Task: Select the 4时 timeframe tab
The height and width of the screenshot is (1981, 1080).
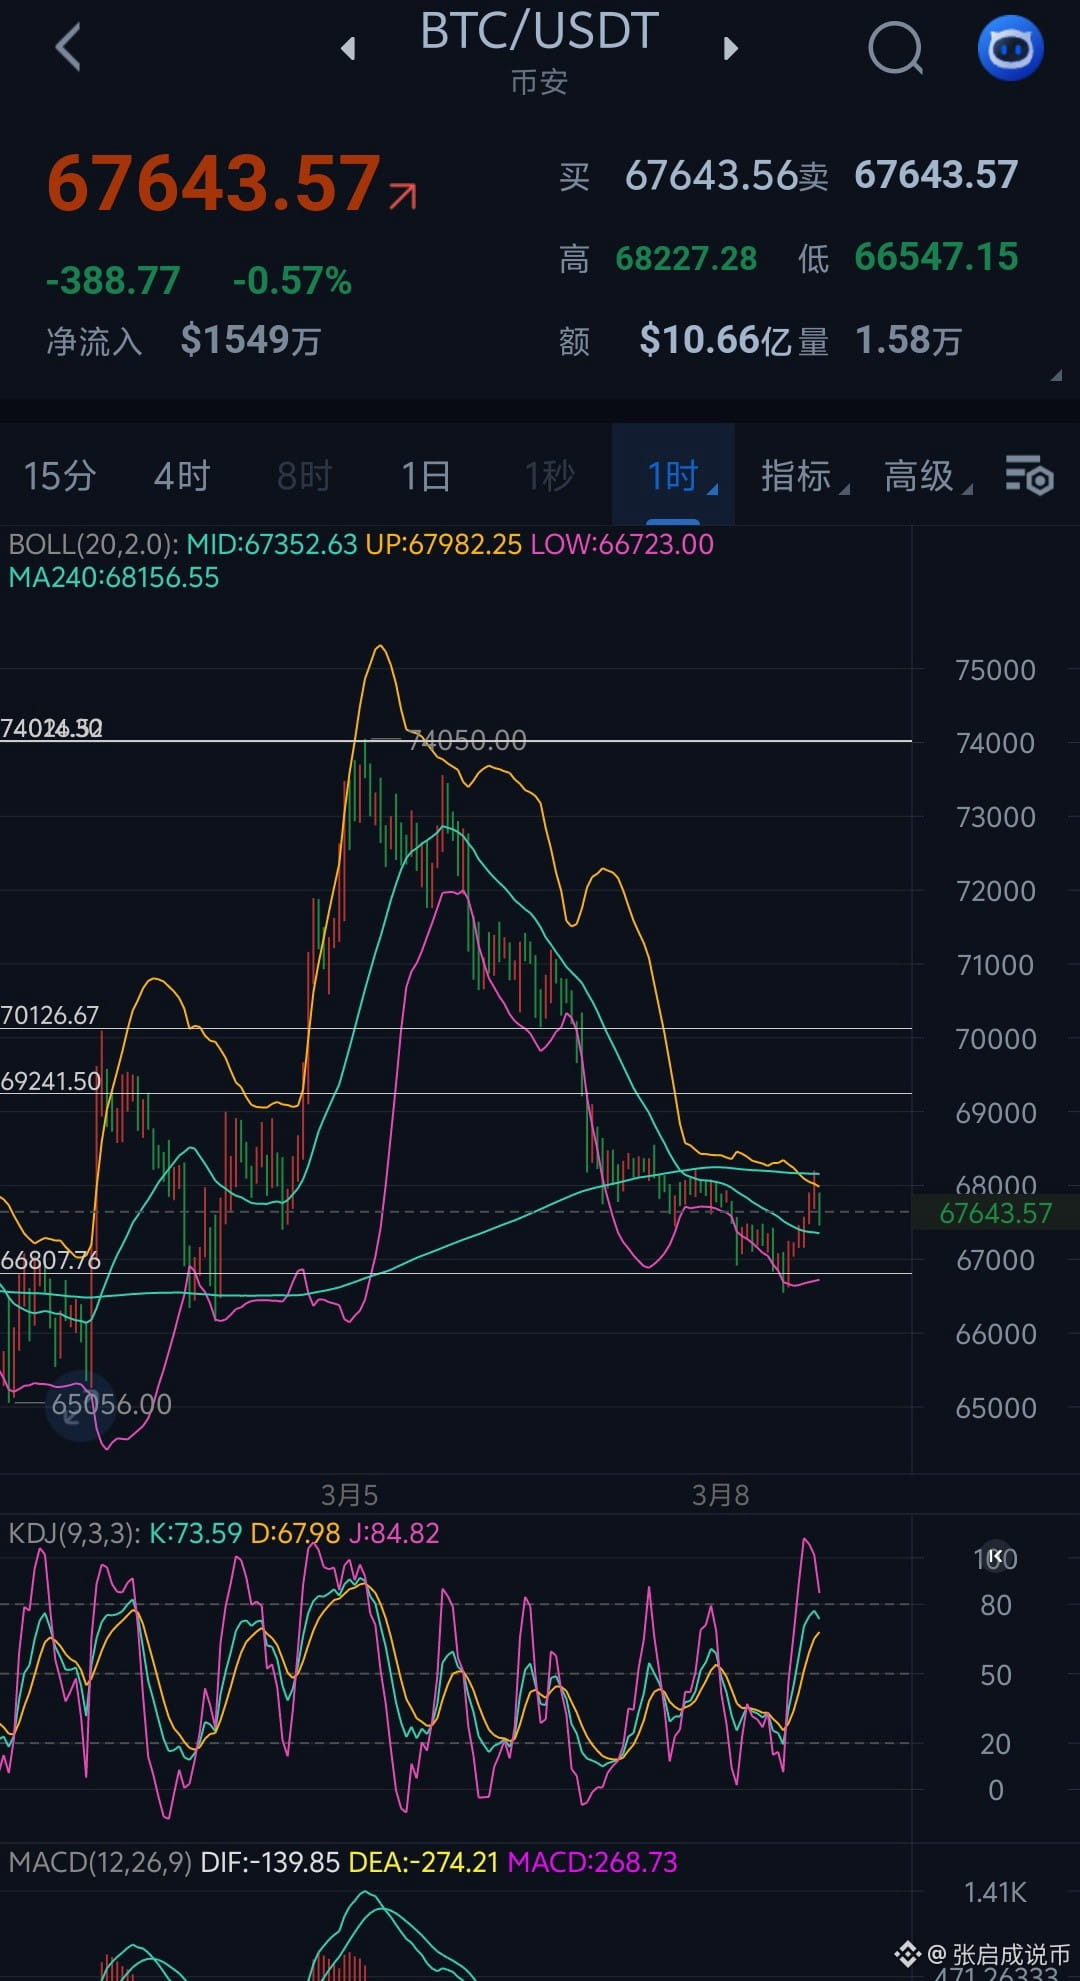Action: 183,476
